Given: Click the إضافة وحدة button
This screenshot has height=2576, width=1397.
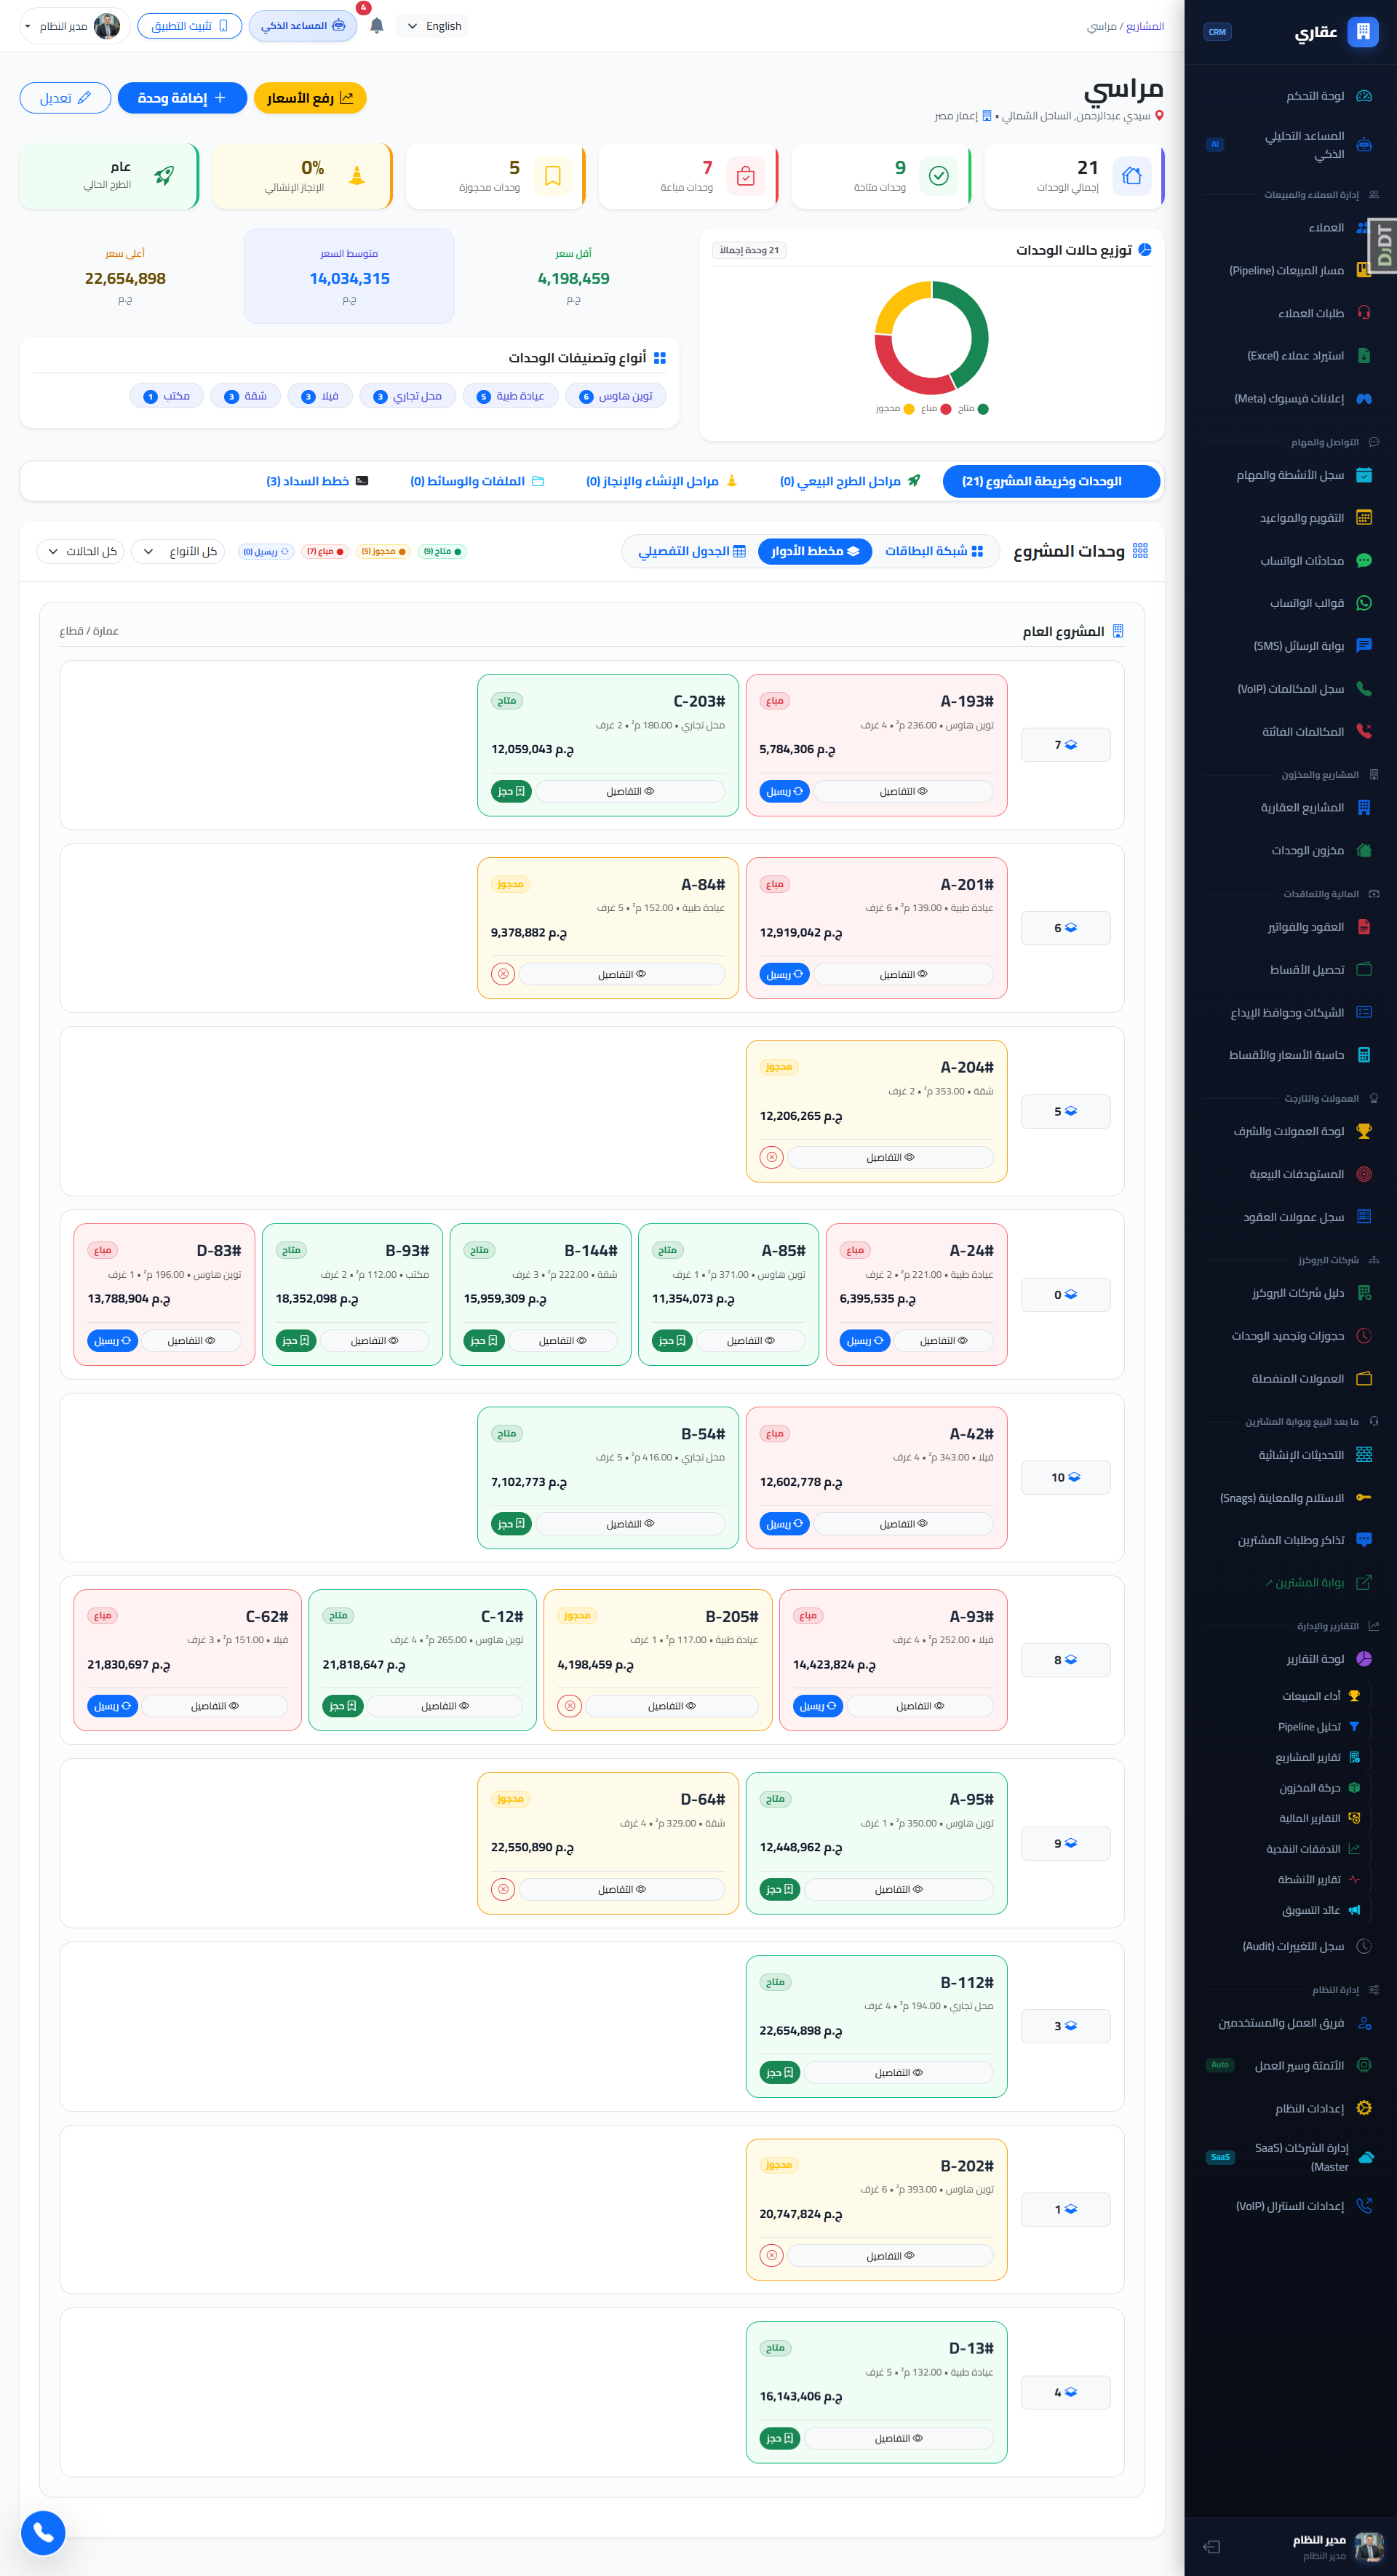Looking at the screenshot, I should (182, 98).
